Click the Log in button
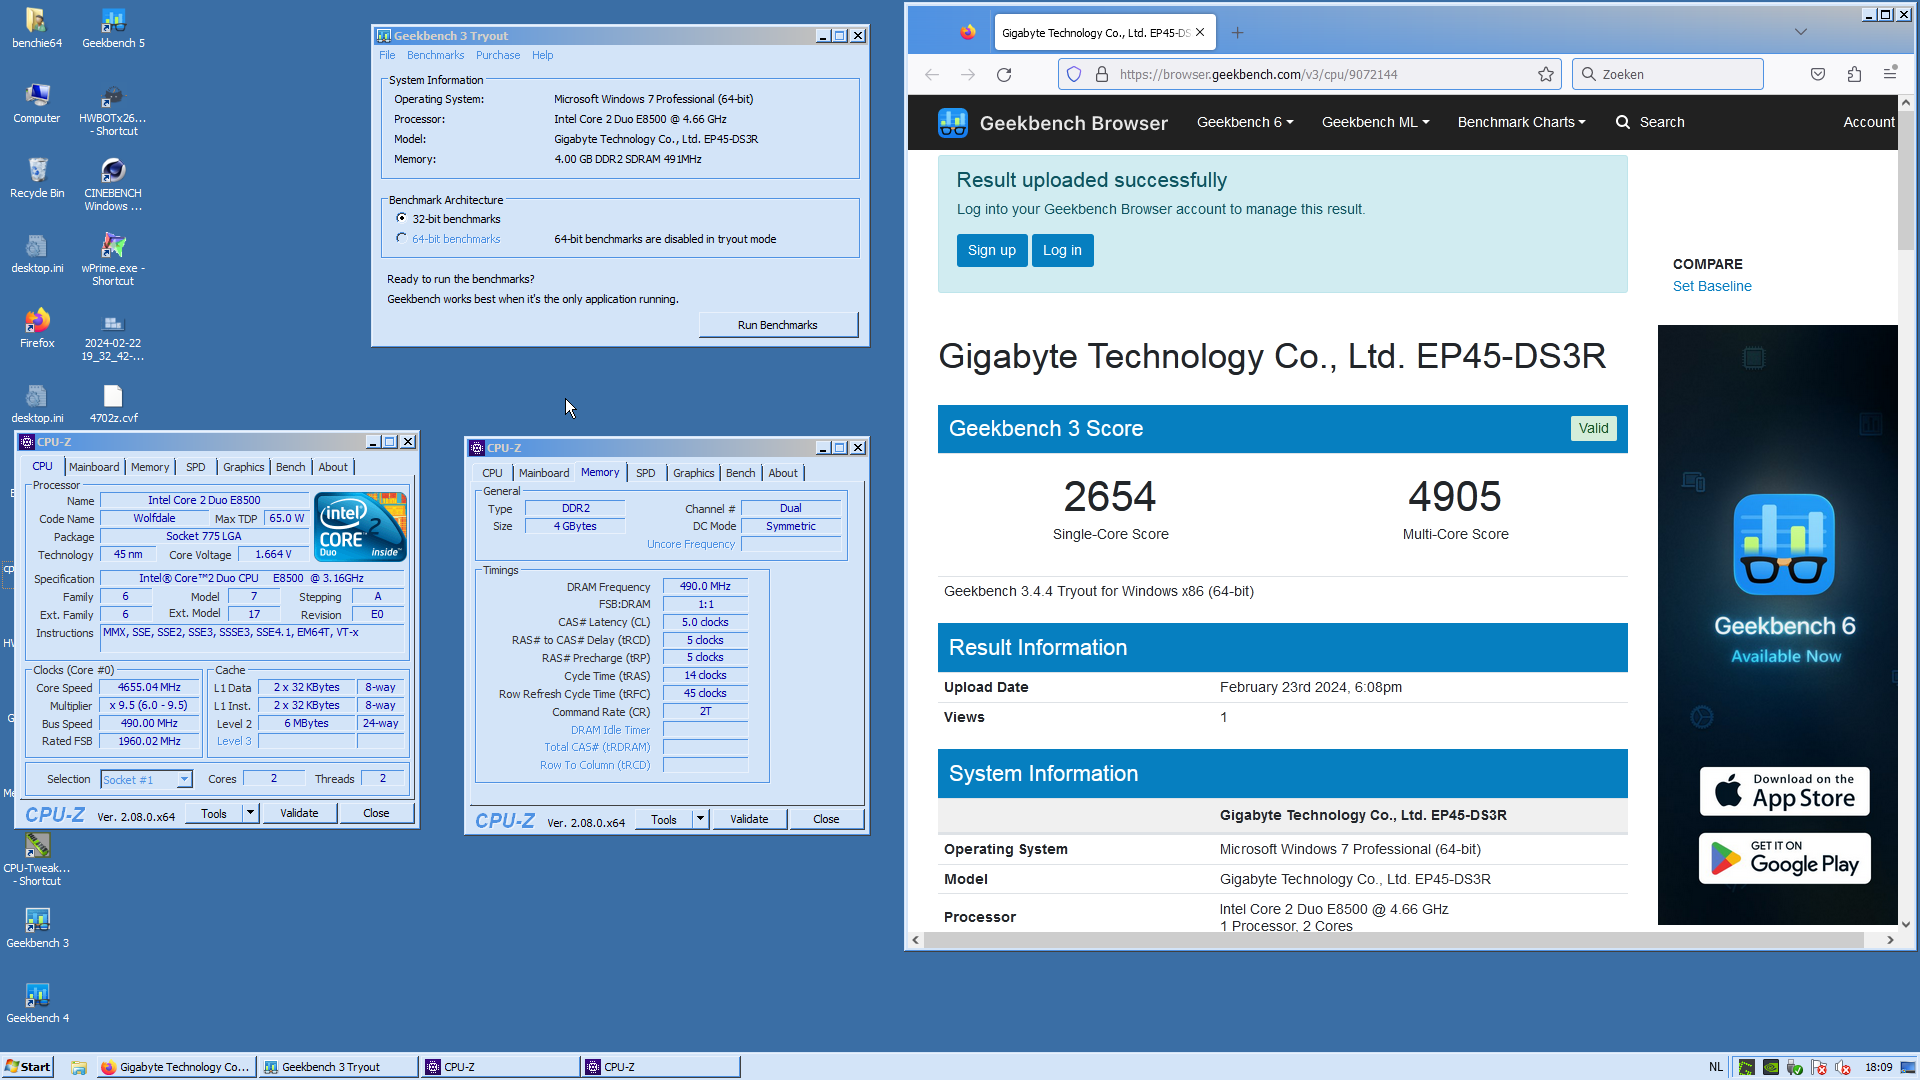Viewport: 1920px width, 1080px height. (1062, 250)
